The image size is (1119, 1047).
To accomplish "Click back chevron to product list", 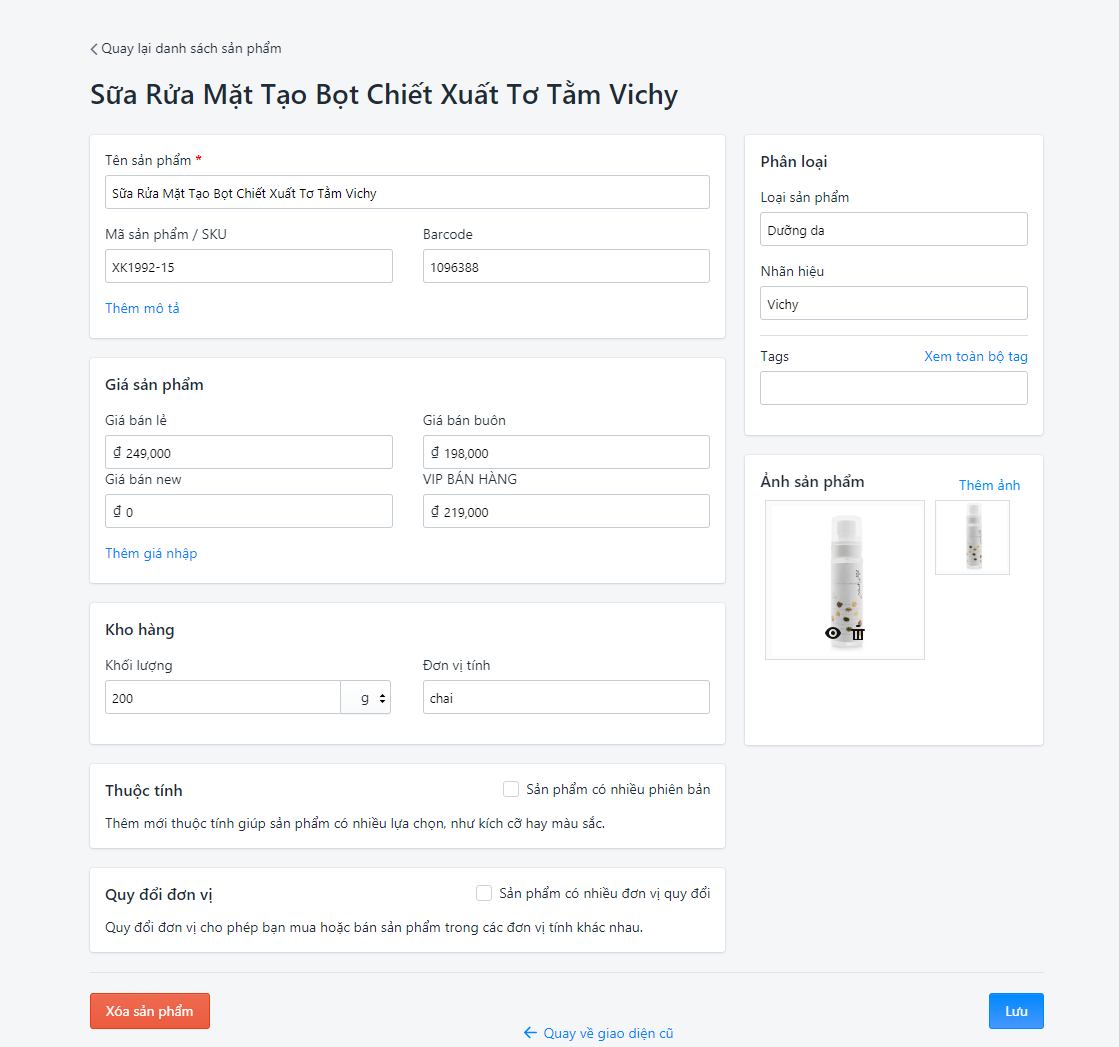I will coord(93,49).
